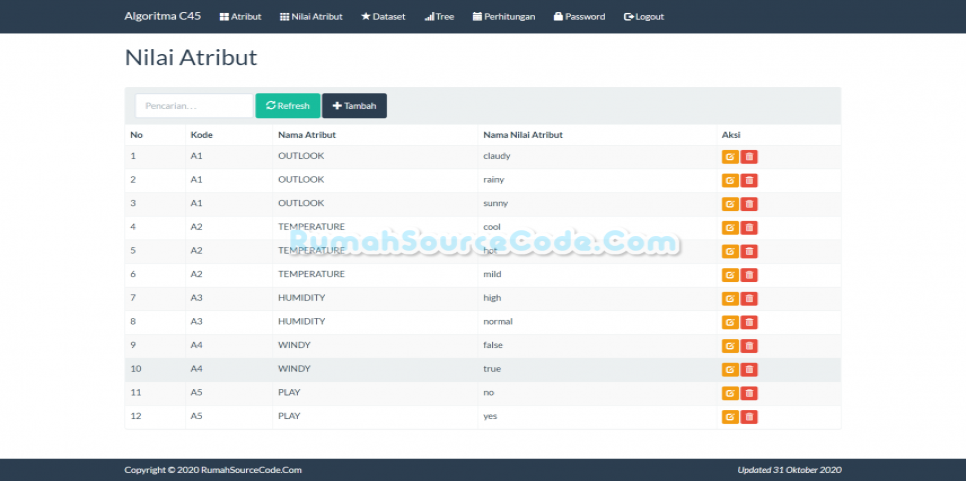Delete the rainy row entry
966x481 pixels.
pyautogui.click(x=749, y=180)
